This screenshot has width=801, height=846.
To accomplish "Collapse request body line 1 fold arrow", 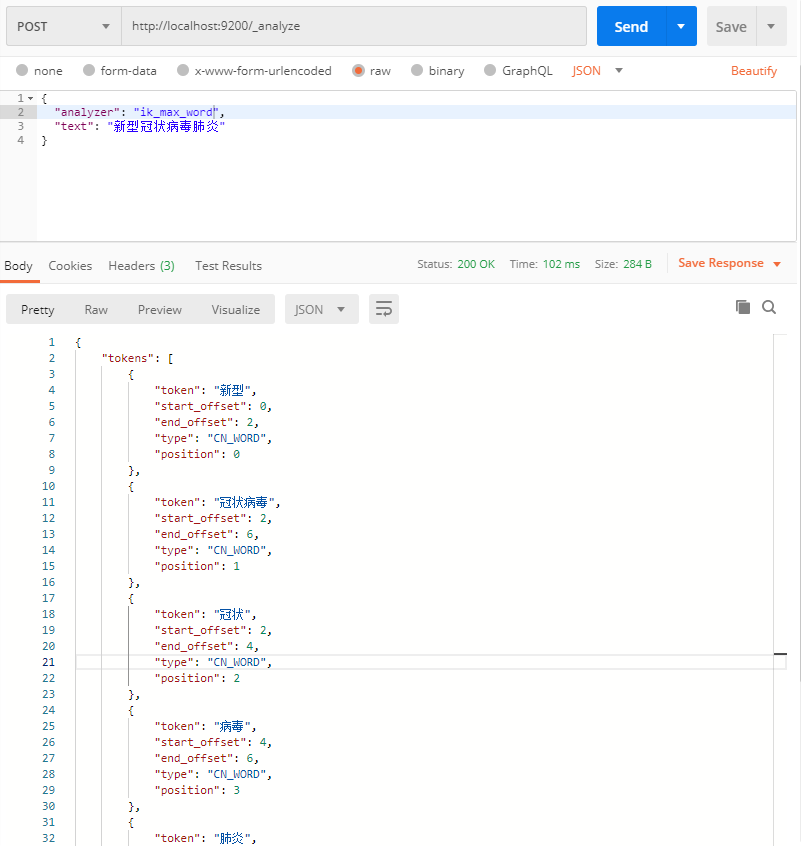I will point(31,98).
